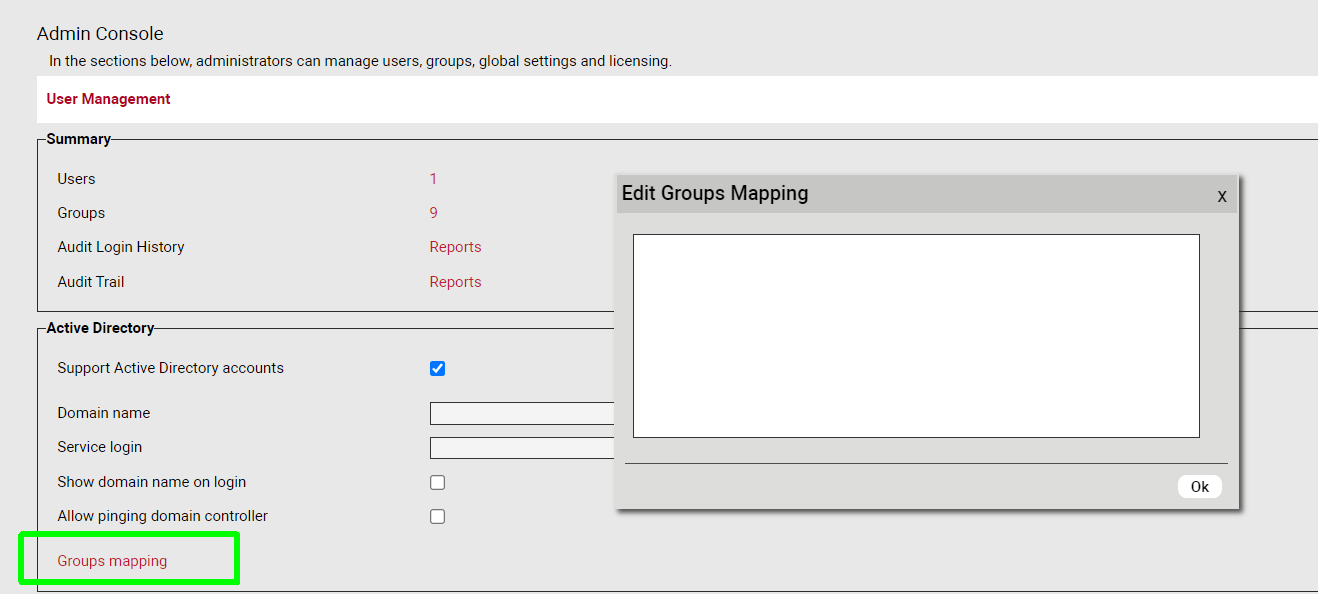This screenshot has width=1318, height=594.
Task: Open Audit Trail Reports link
Action: (455, 282)
